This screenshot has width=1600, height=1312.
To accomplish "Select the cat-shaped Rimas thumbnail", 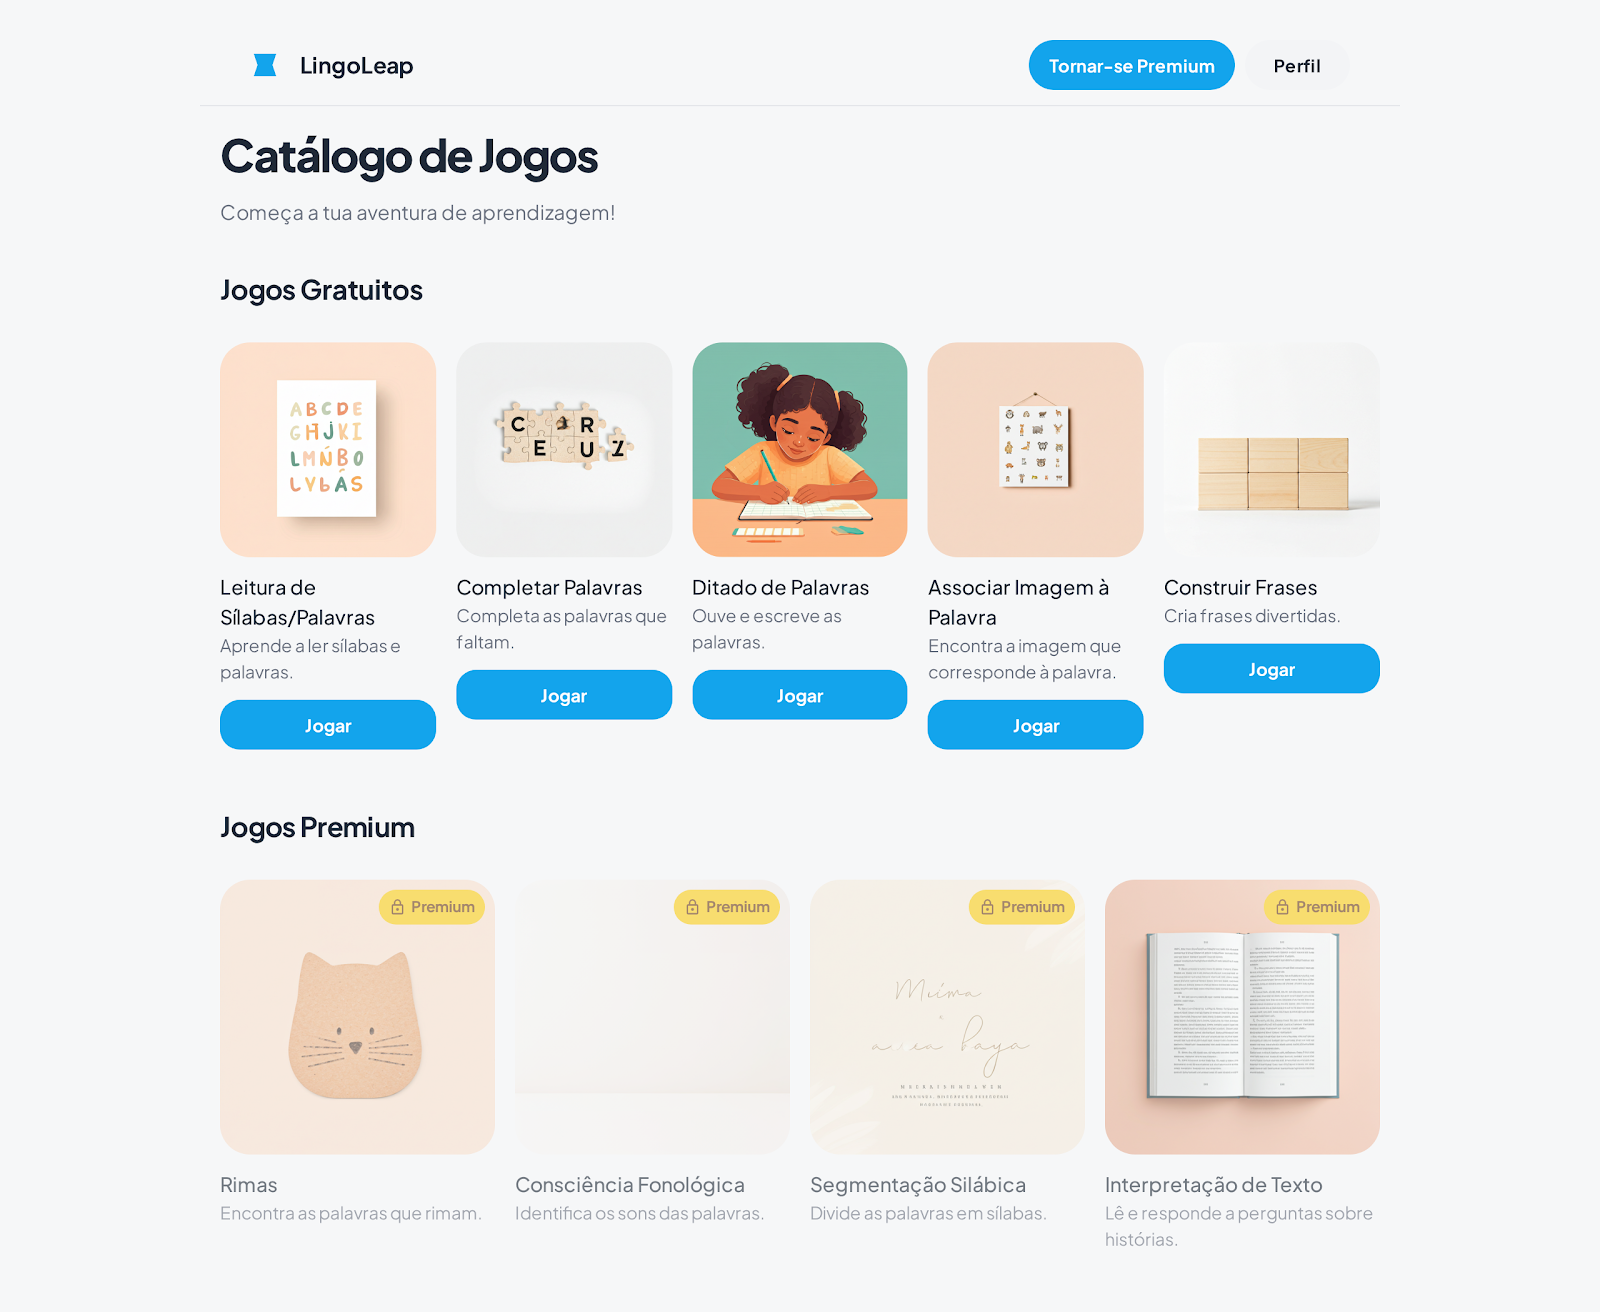I will click(357, 1017).
